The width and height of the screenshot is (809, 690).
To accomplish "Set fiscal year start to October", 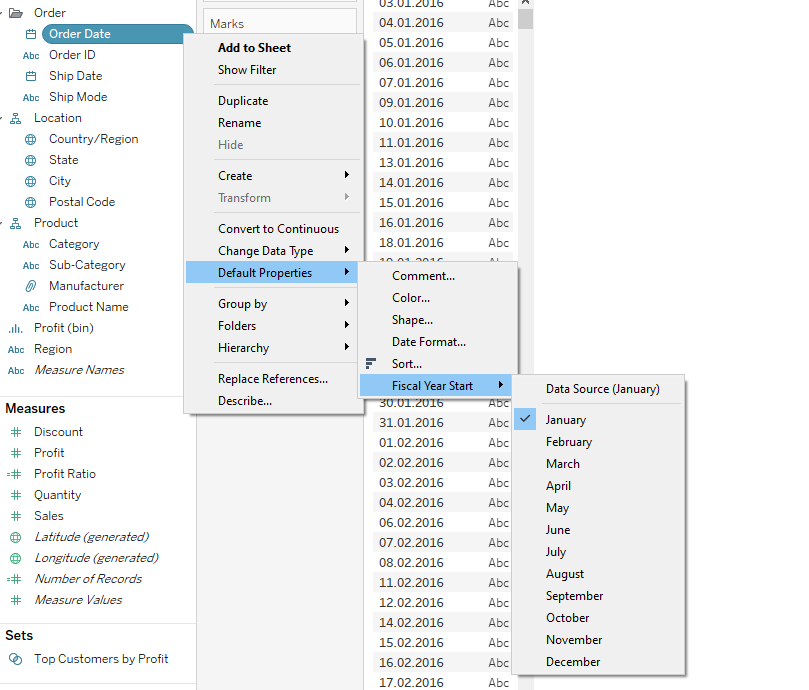I will [x=567, y=618].
